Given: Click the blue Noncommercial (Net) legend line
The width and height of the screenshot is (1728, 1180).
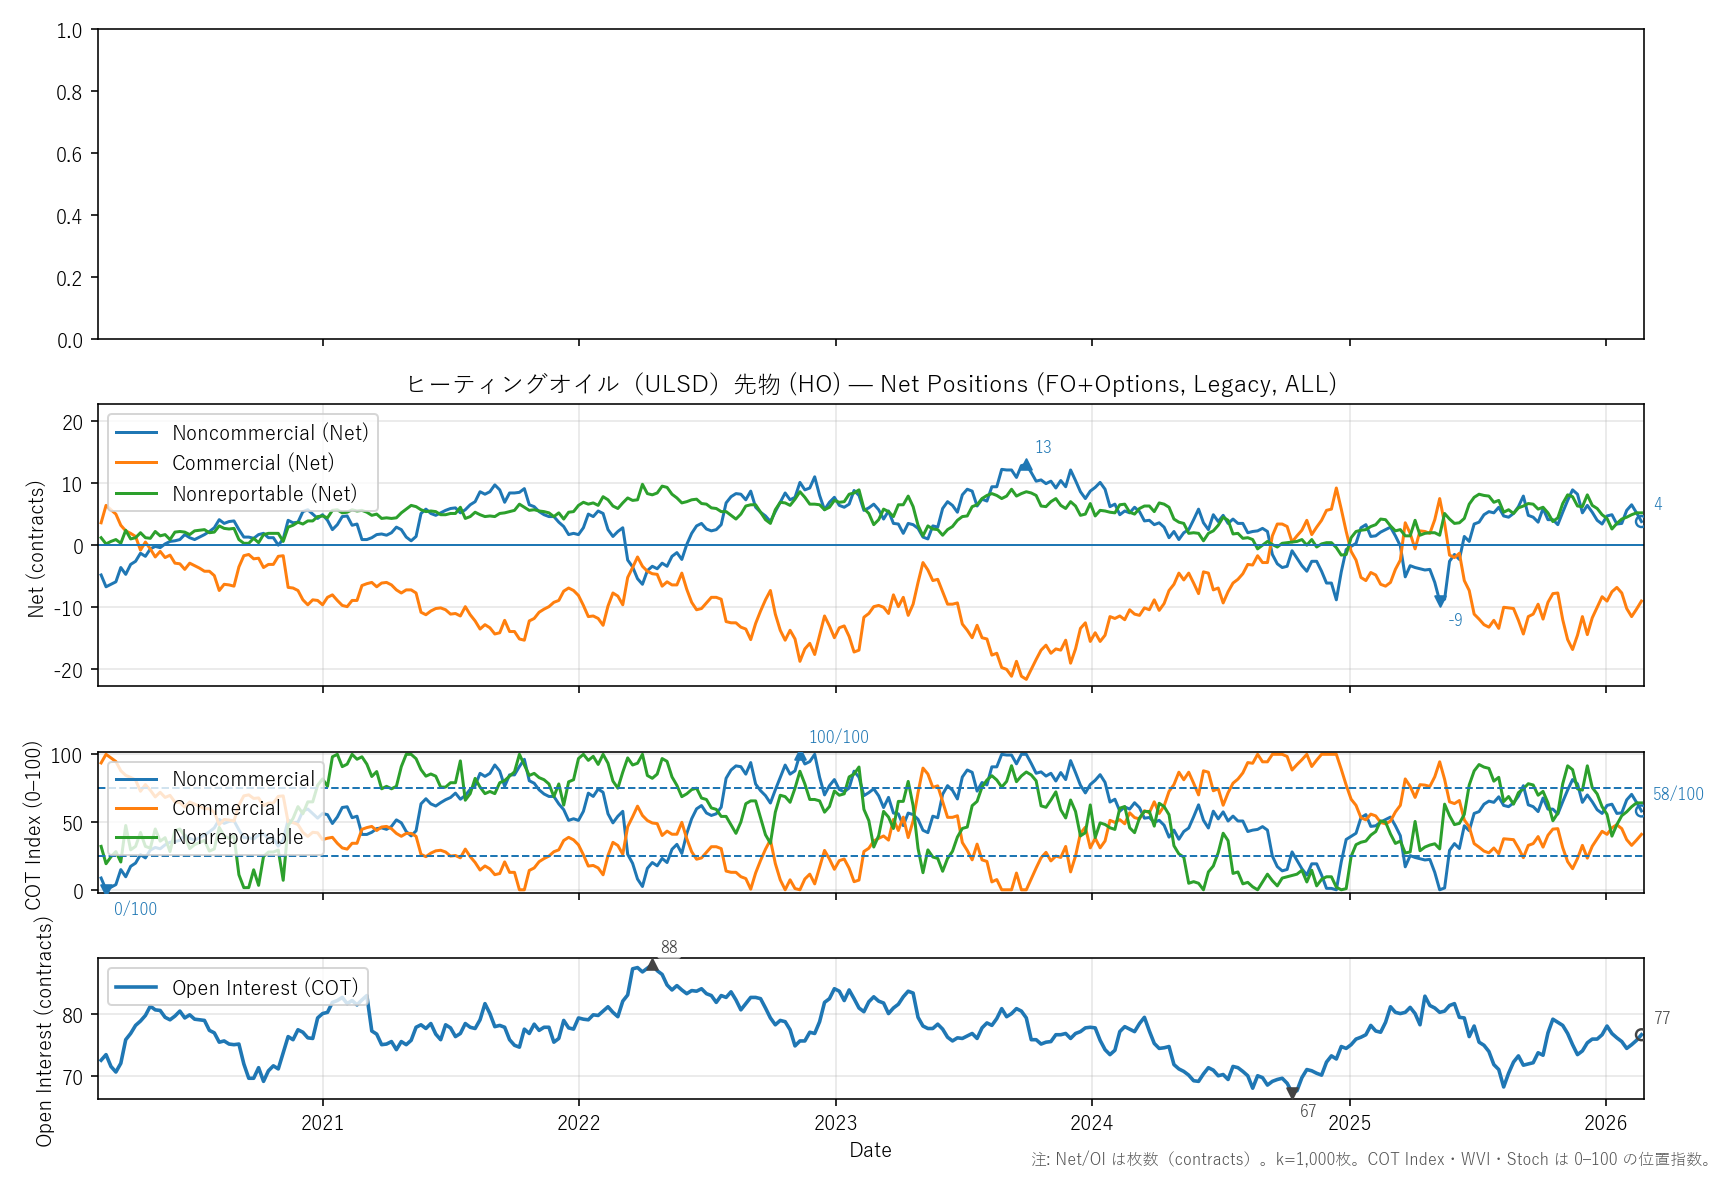Looking at the screenshot, I should tap(137, 433).
